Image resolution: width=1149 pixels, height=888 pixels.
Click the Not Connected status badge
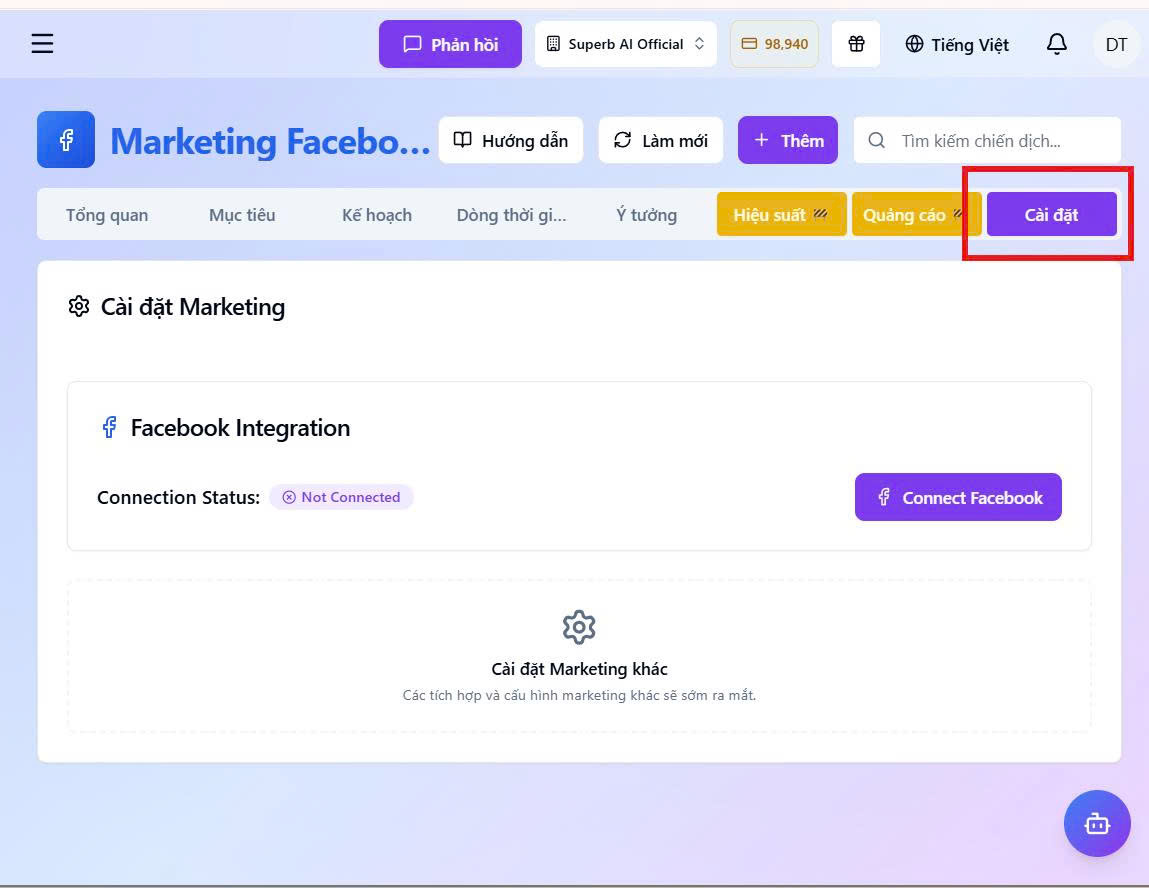(x=341, y=497)
